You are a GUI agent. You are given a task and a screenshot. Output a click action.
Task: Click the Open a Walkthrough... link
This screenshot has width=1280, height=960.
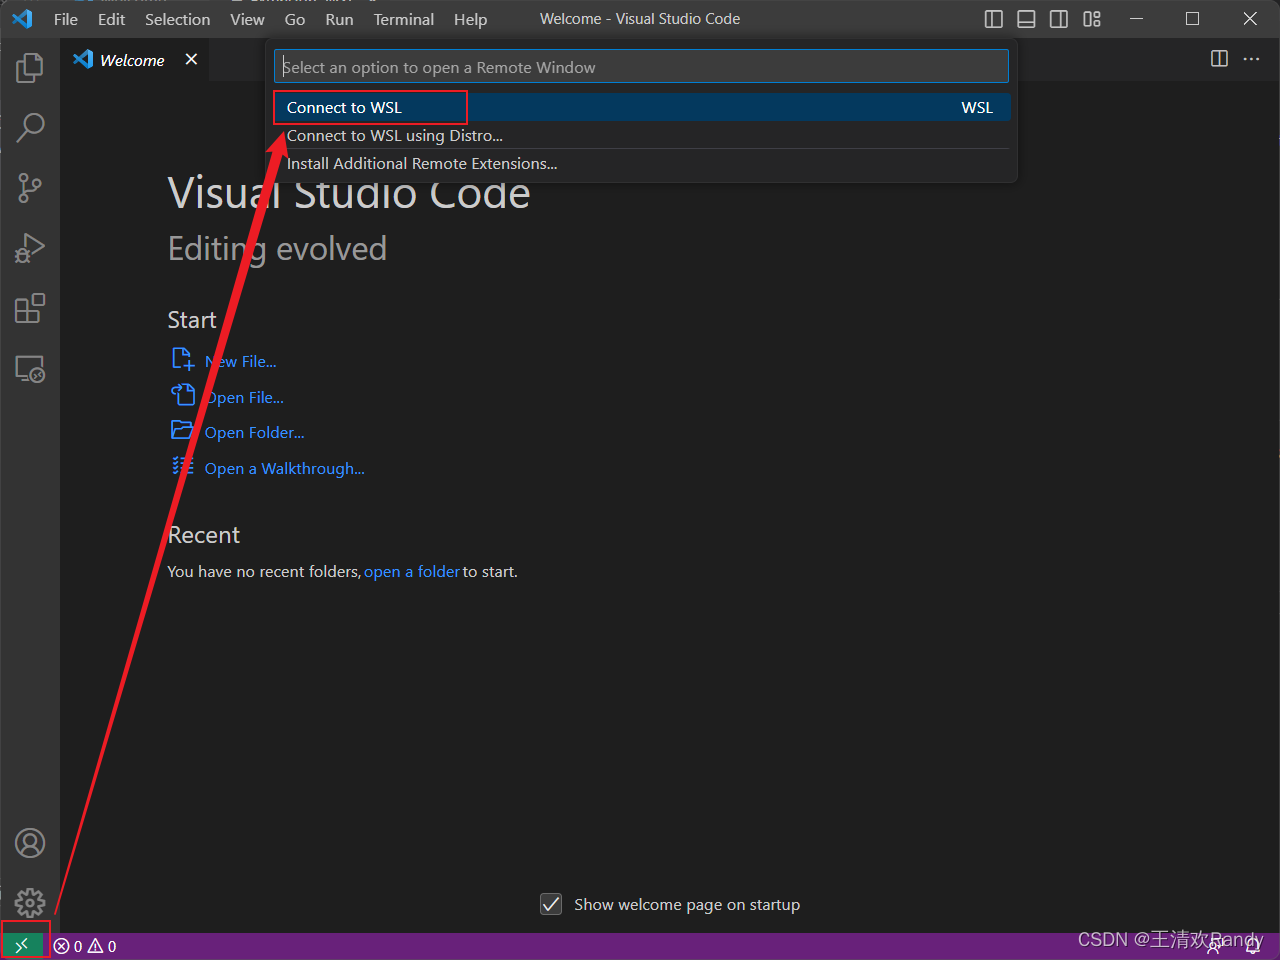pyautogui.click(x=285, y=469)
